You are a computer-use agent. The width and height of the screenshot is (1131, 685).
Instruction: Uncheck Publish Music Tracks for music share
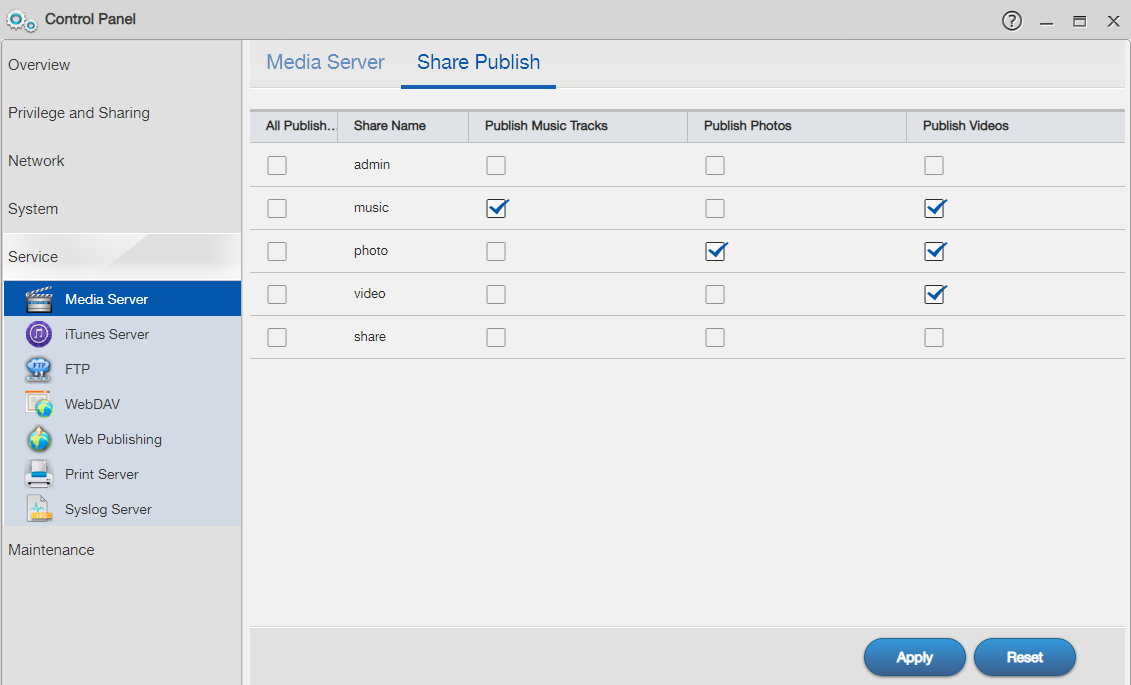[496, 208]
